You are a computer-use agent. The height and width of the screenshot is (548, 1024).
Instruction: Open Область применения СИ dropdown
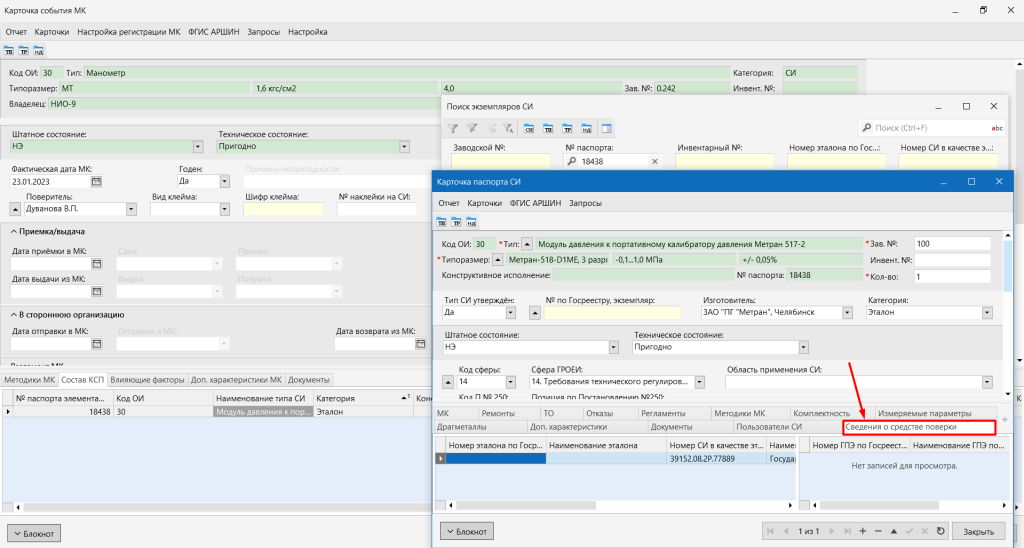coord(987,382)
